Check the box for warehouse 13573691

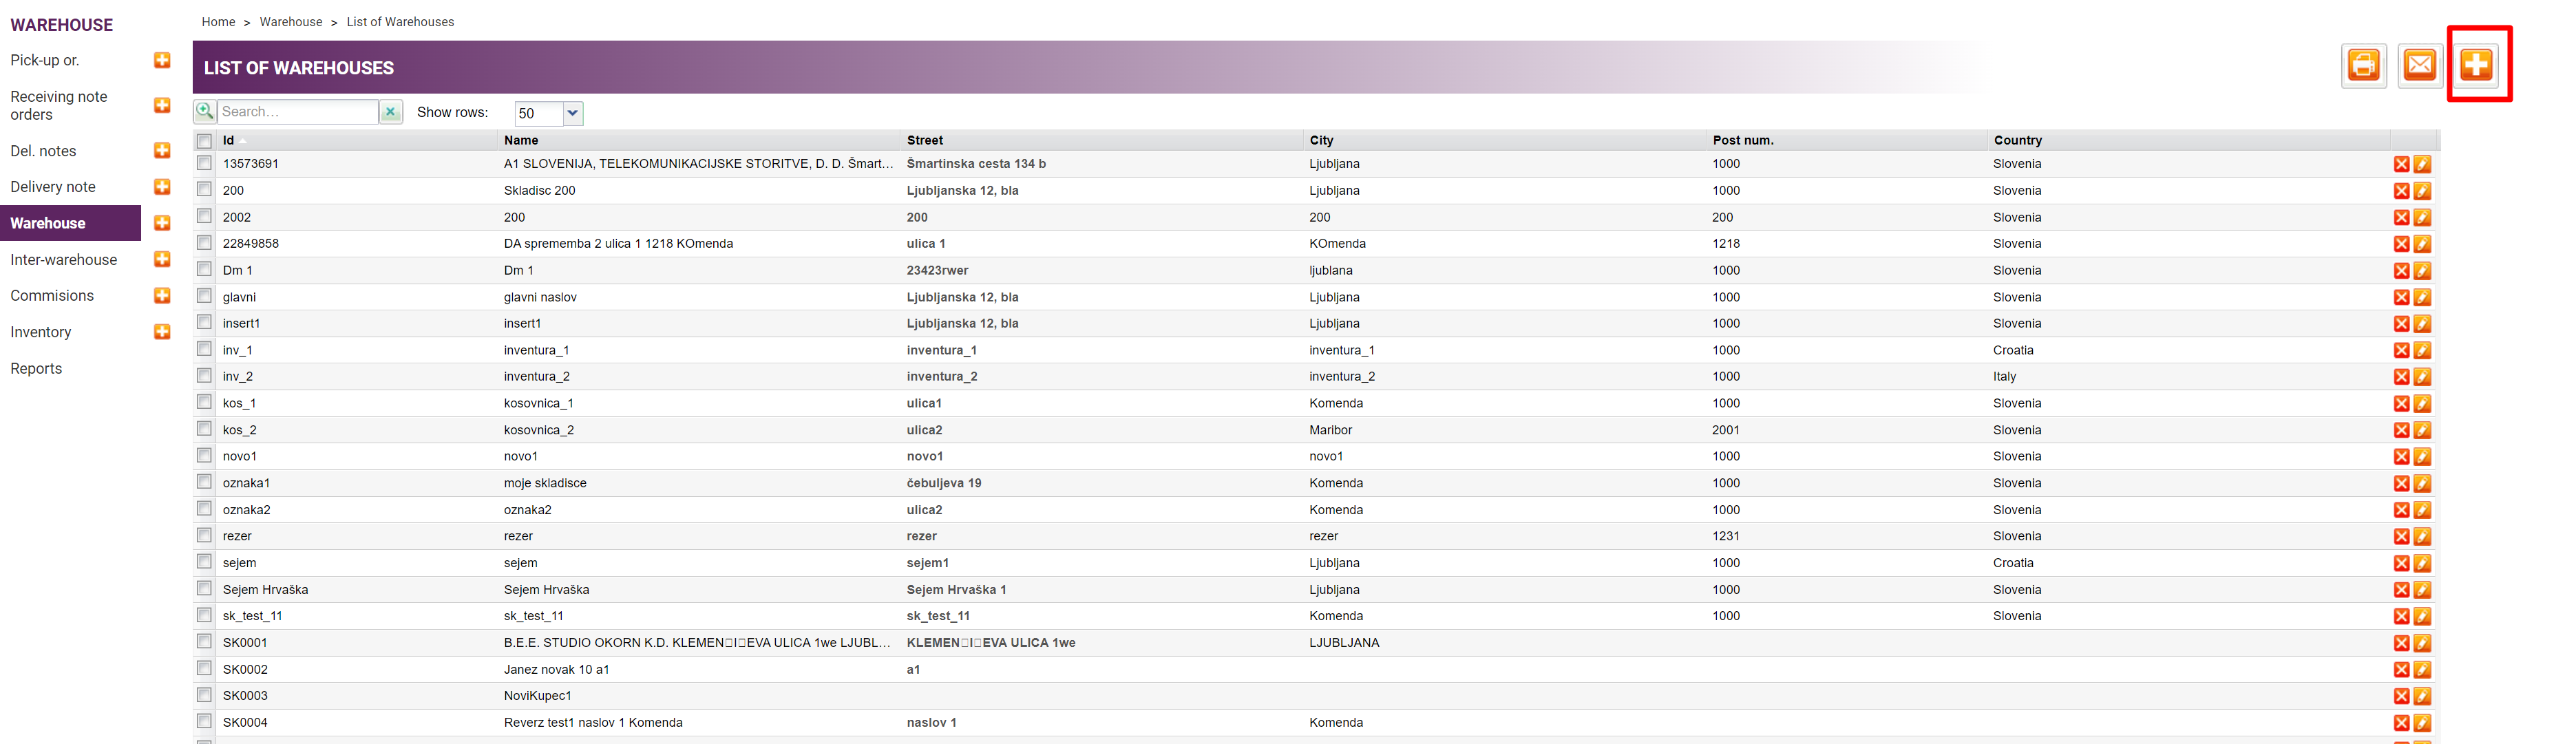pyautogui.click(x=205, y=163)
